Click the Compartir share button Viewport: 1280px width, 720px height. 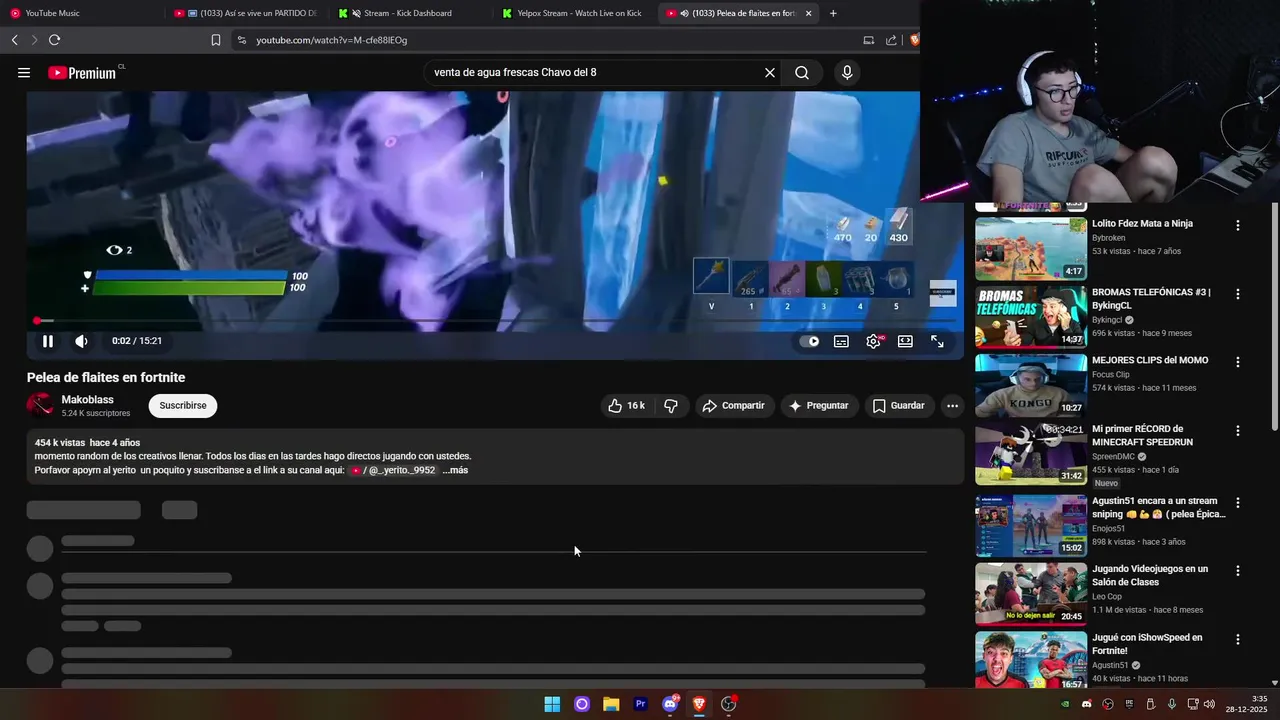pos(733,405)
